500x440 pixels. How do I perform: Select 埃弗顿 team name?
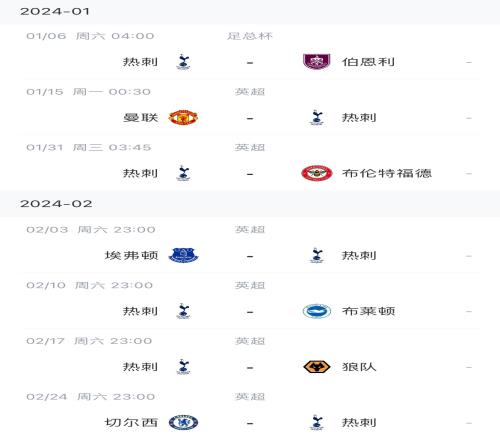pyautogui.click(x=131, y=256)
